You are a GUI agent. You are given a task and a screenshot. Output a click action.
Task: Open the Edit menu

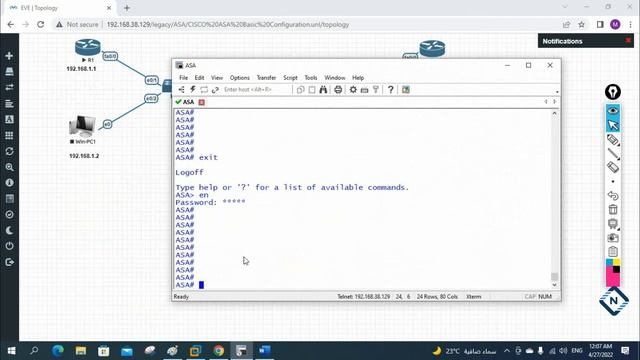pos(199,78)
